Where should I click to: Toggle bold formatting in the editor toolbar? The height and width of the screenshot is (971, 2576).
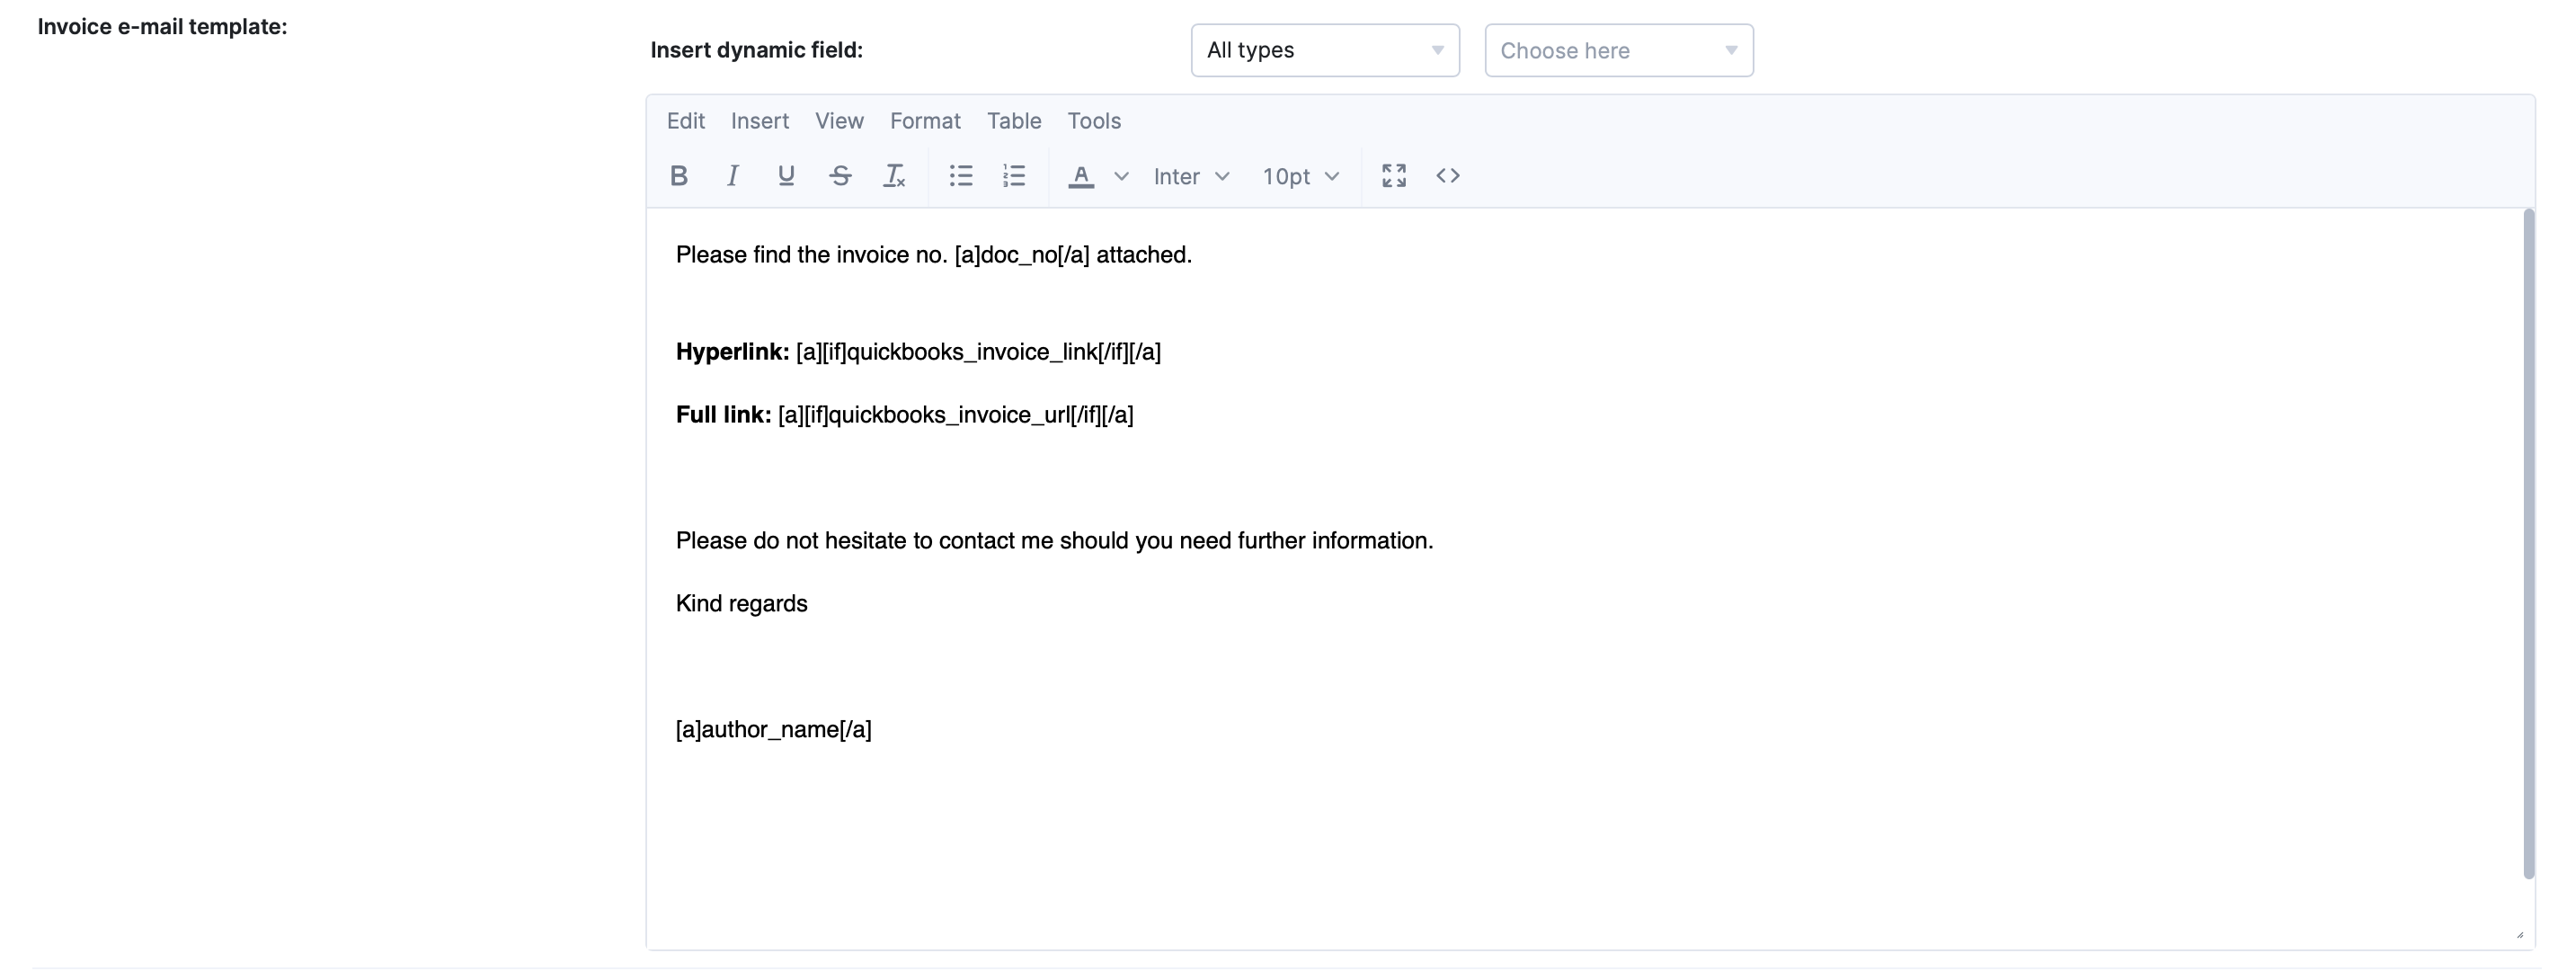tap(679, 176)
